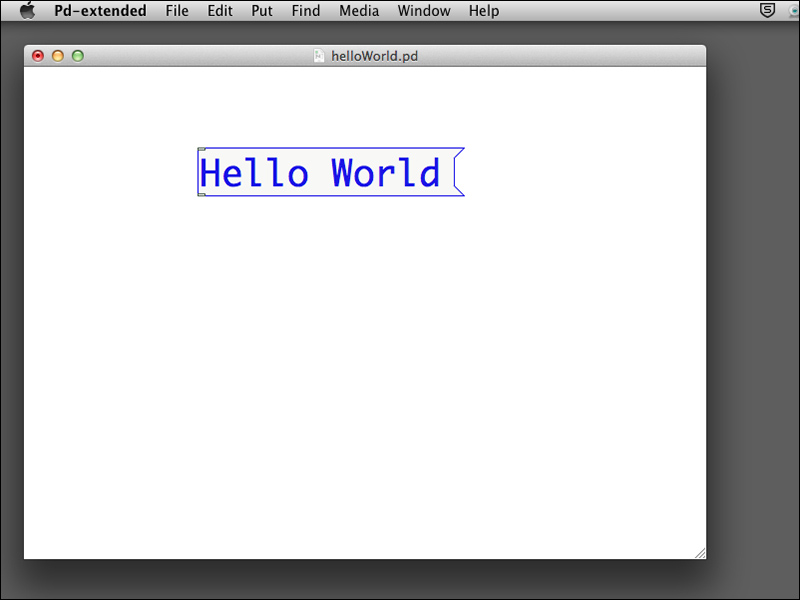This screenshot has height=600, width=800.
Task: Minimize the helloWorld.pd window
Action: pyautogui.click(x=58, y=56)
